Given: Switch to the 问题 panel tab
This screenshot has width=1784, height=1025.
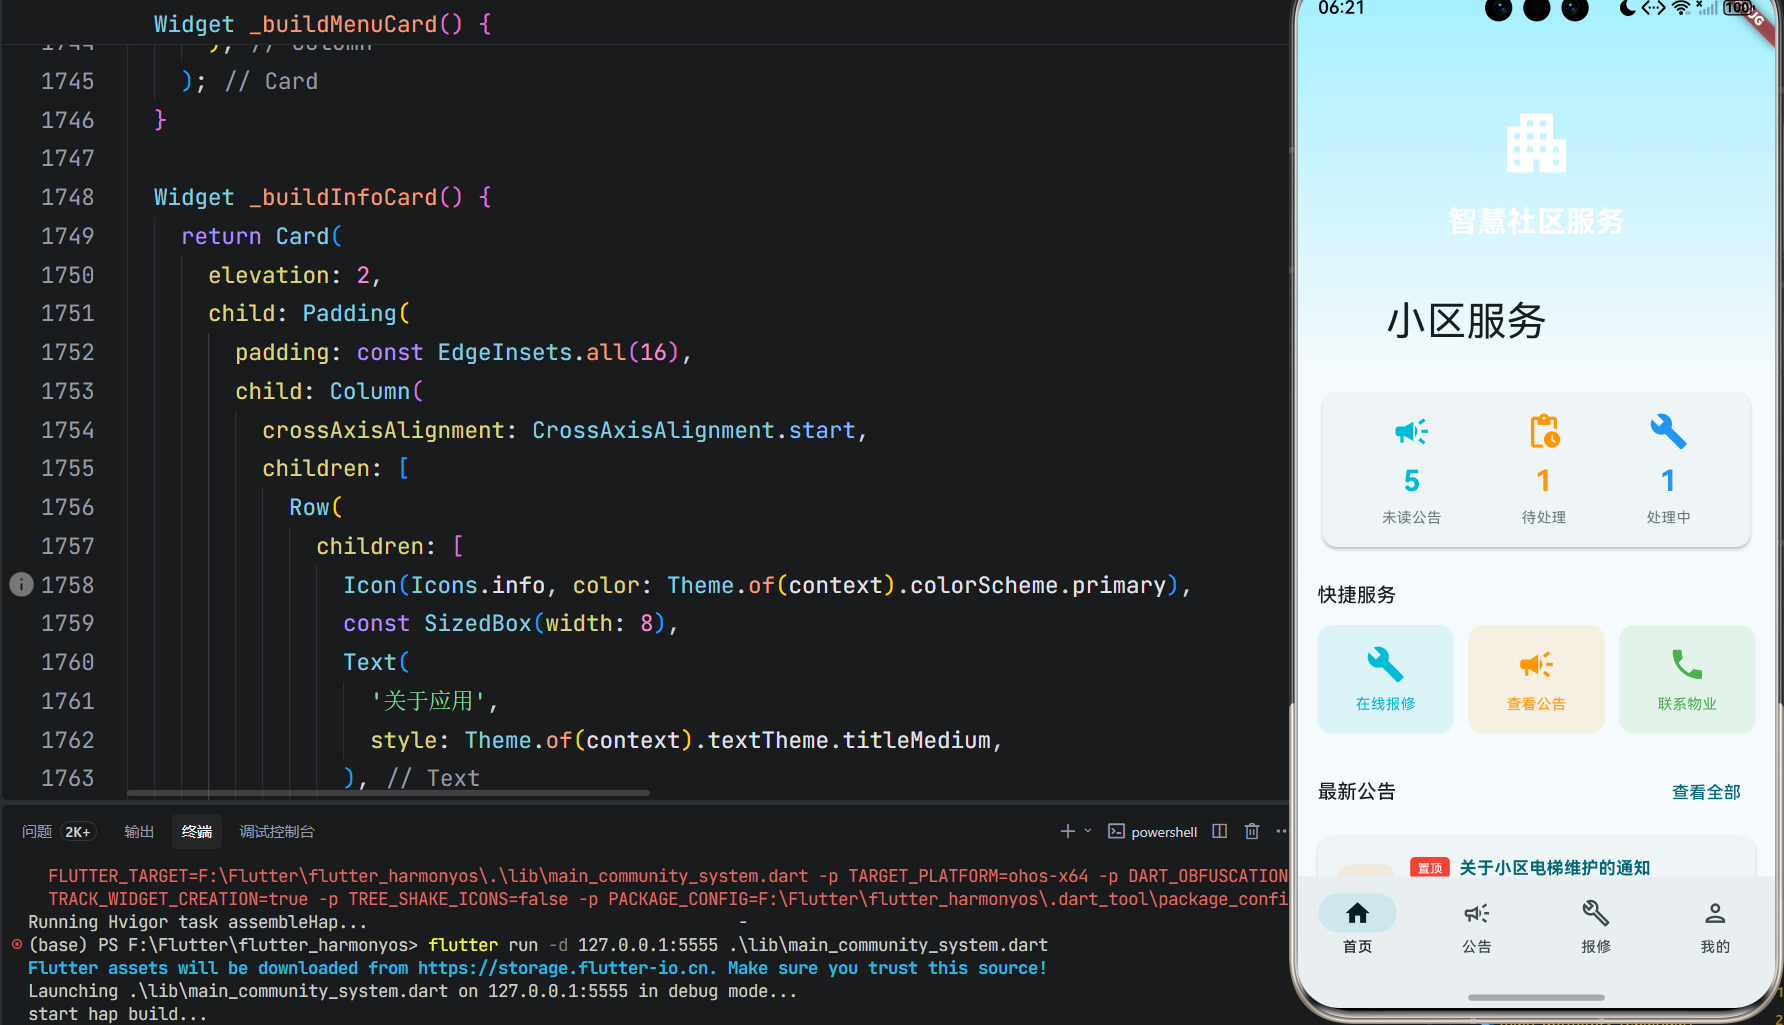Looking at the screenshot, I should [37, 832].
